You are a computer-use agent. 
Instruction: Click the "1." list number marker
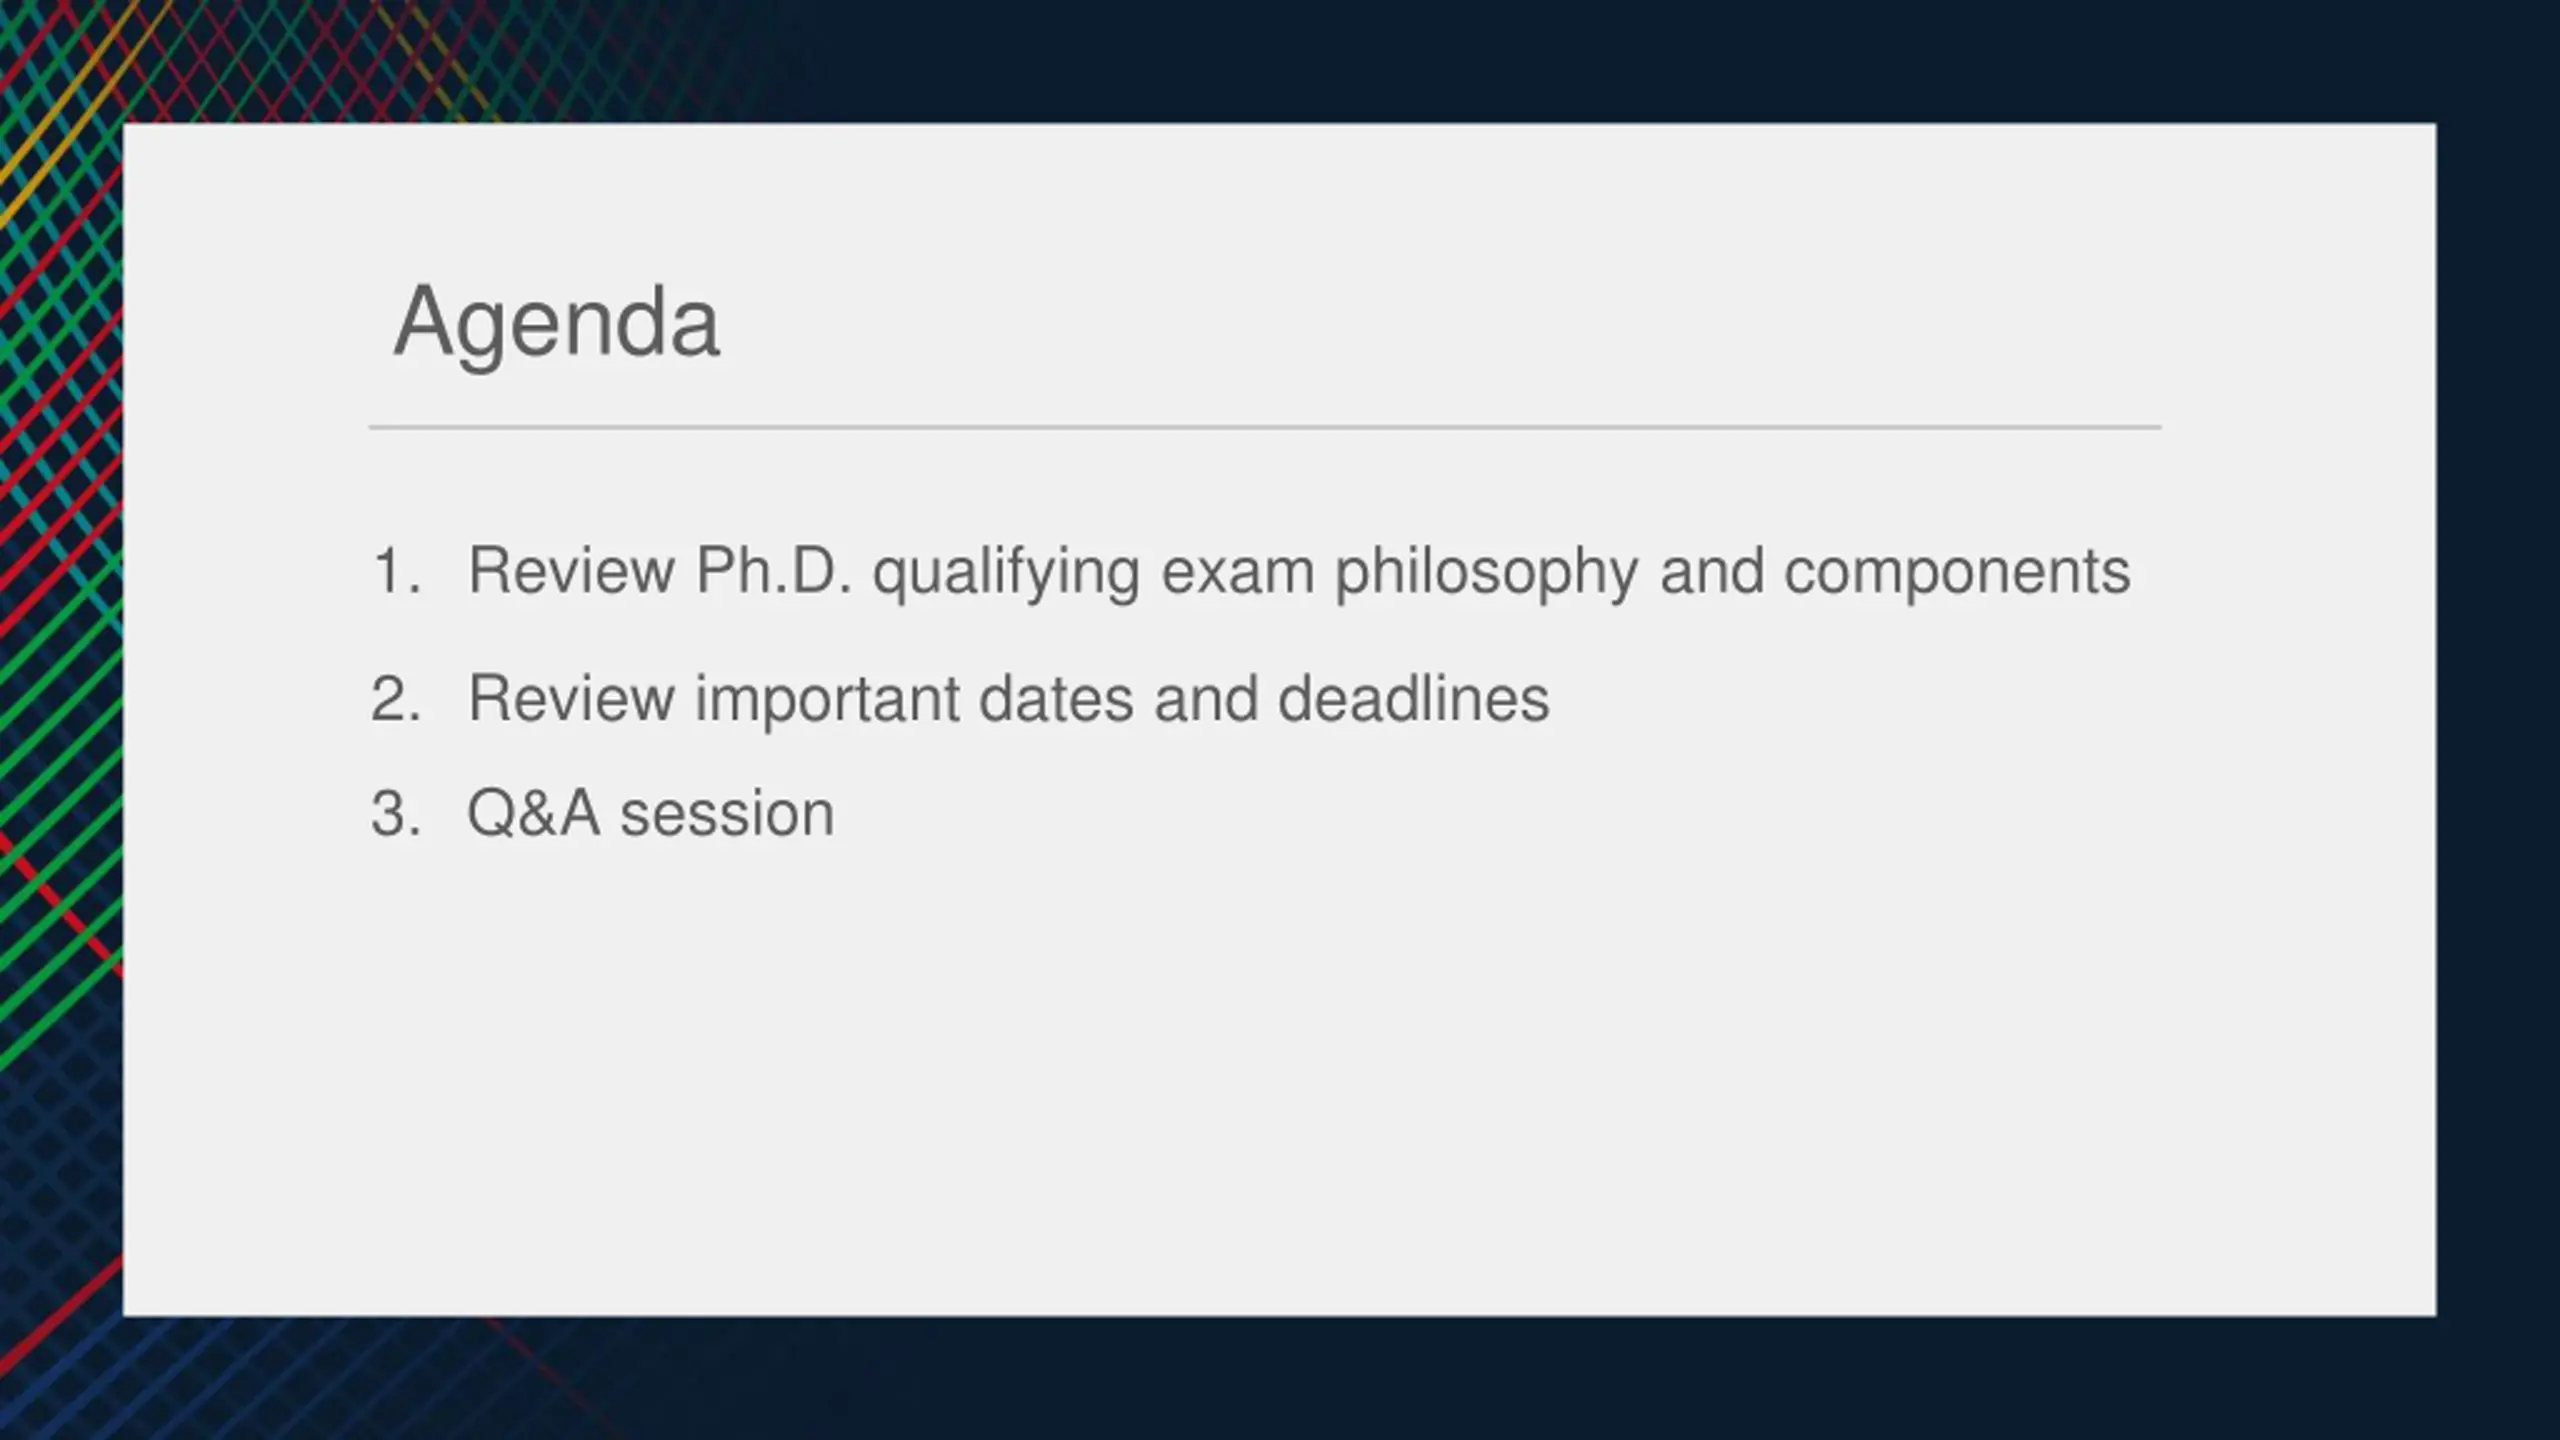click(x=395, y=572)
